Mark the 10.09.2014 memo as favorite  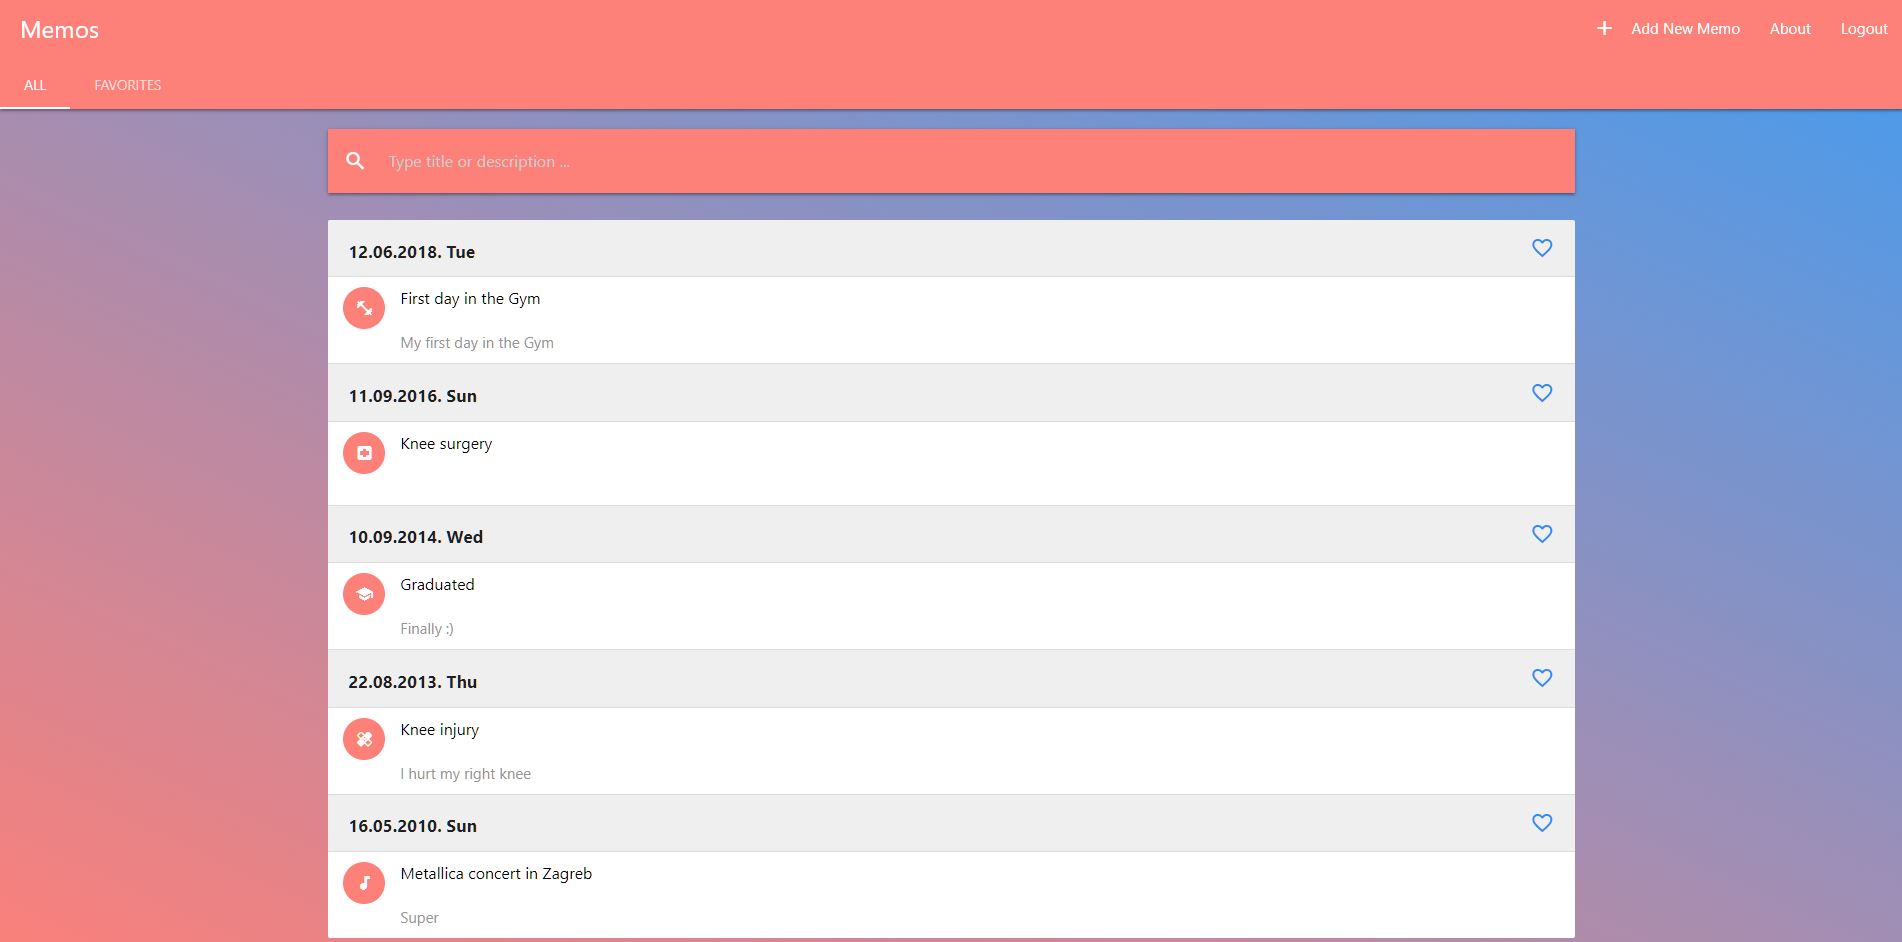[x=1542, y=534]
